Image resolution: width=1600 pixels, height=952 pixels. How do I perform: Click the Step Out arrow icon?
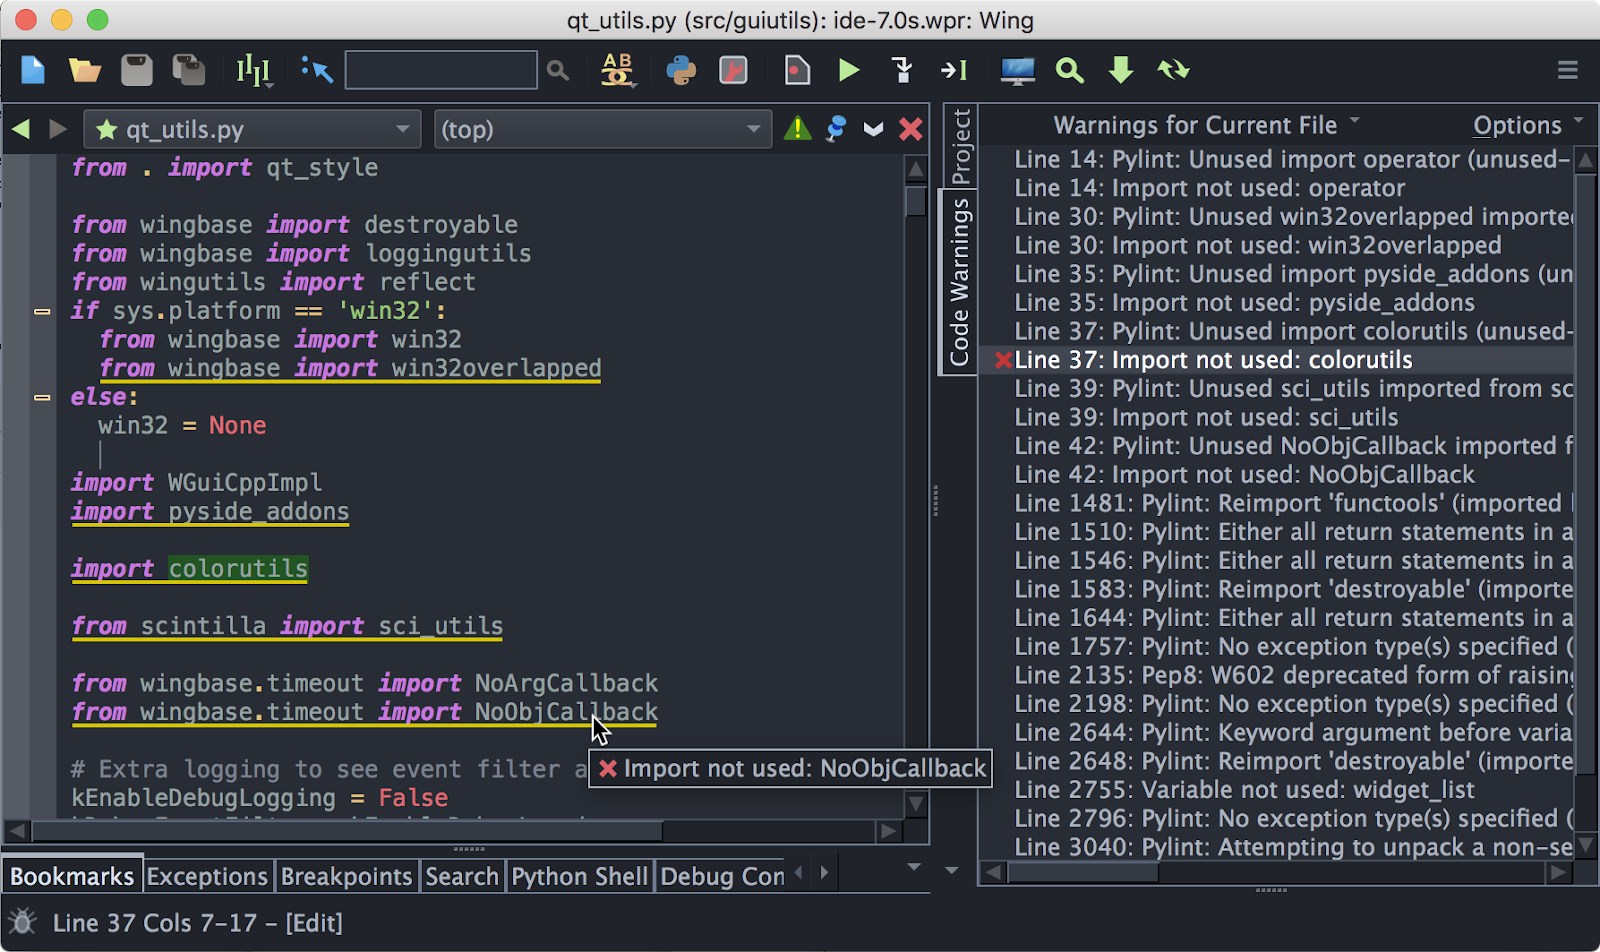click(x=954, y=70)
